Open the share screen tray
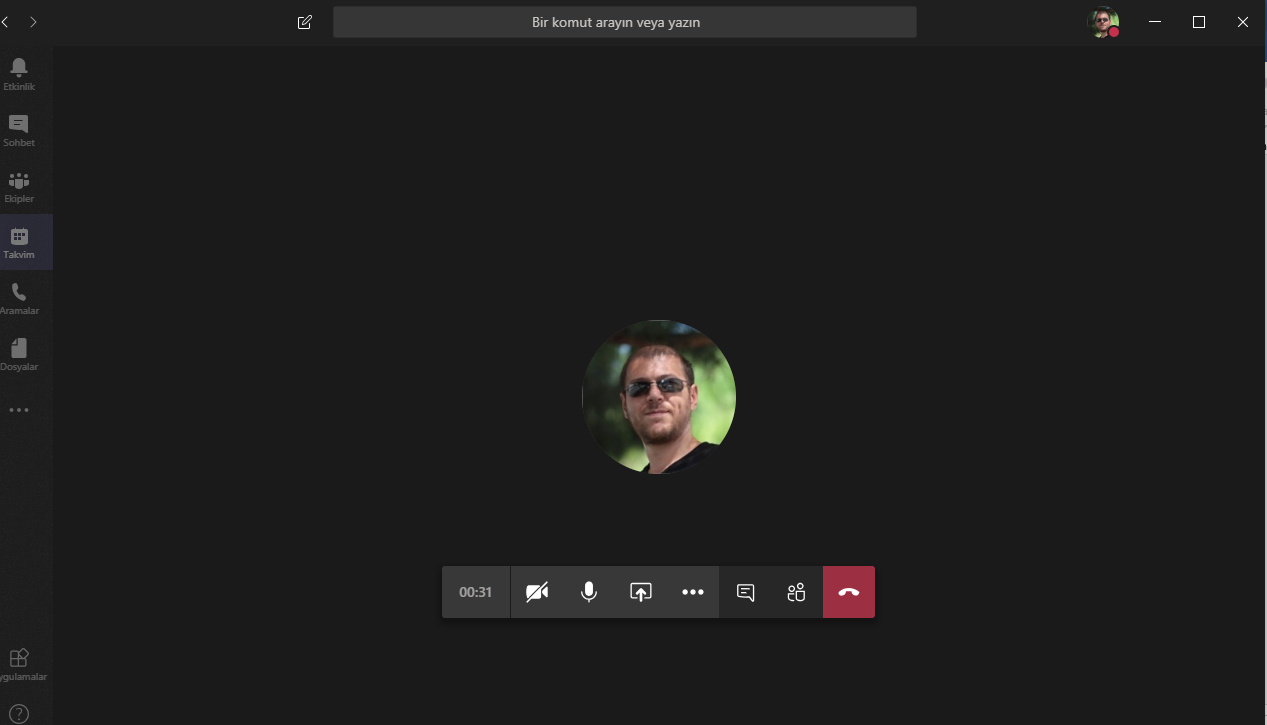This screenshot has width=1267, height=725. (641, 592)
